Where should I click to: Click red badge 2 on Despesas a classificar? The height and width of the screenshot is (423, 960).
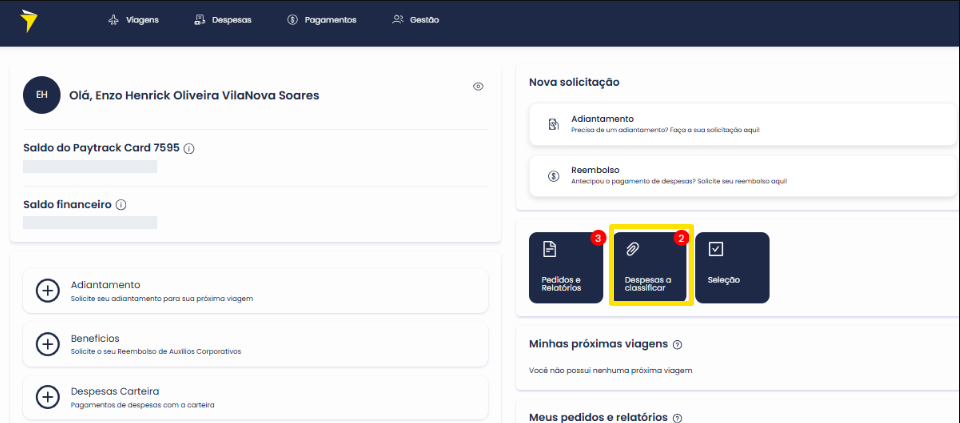[681, 238]
